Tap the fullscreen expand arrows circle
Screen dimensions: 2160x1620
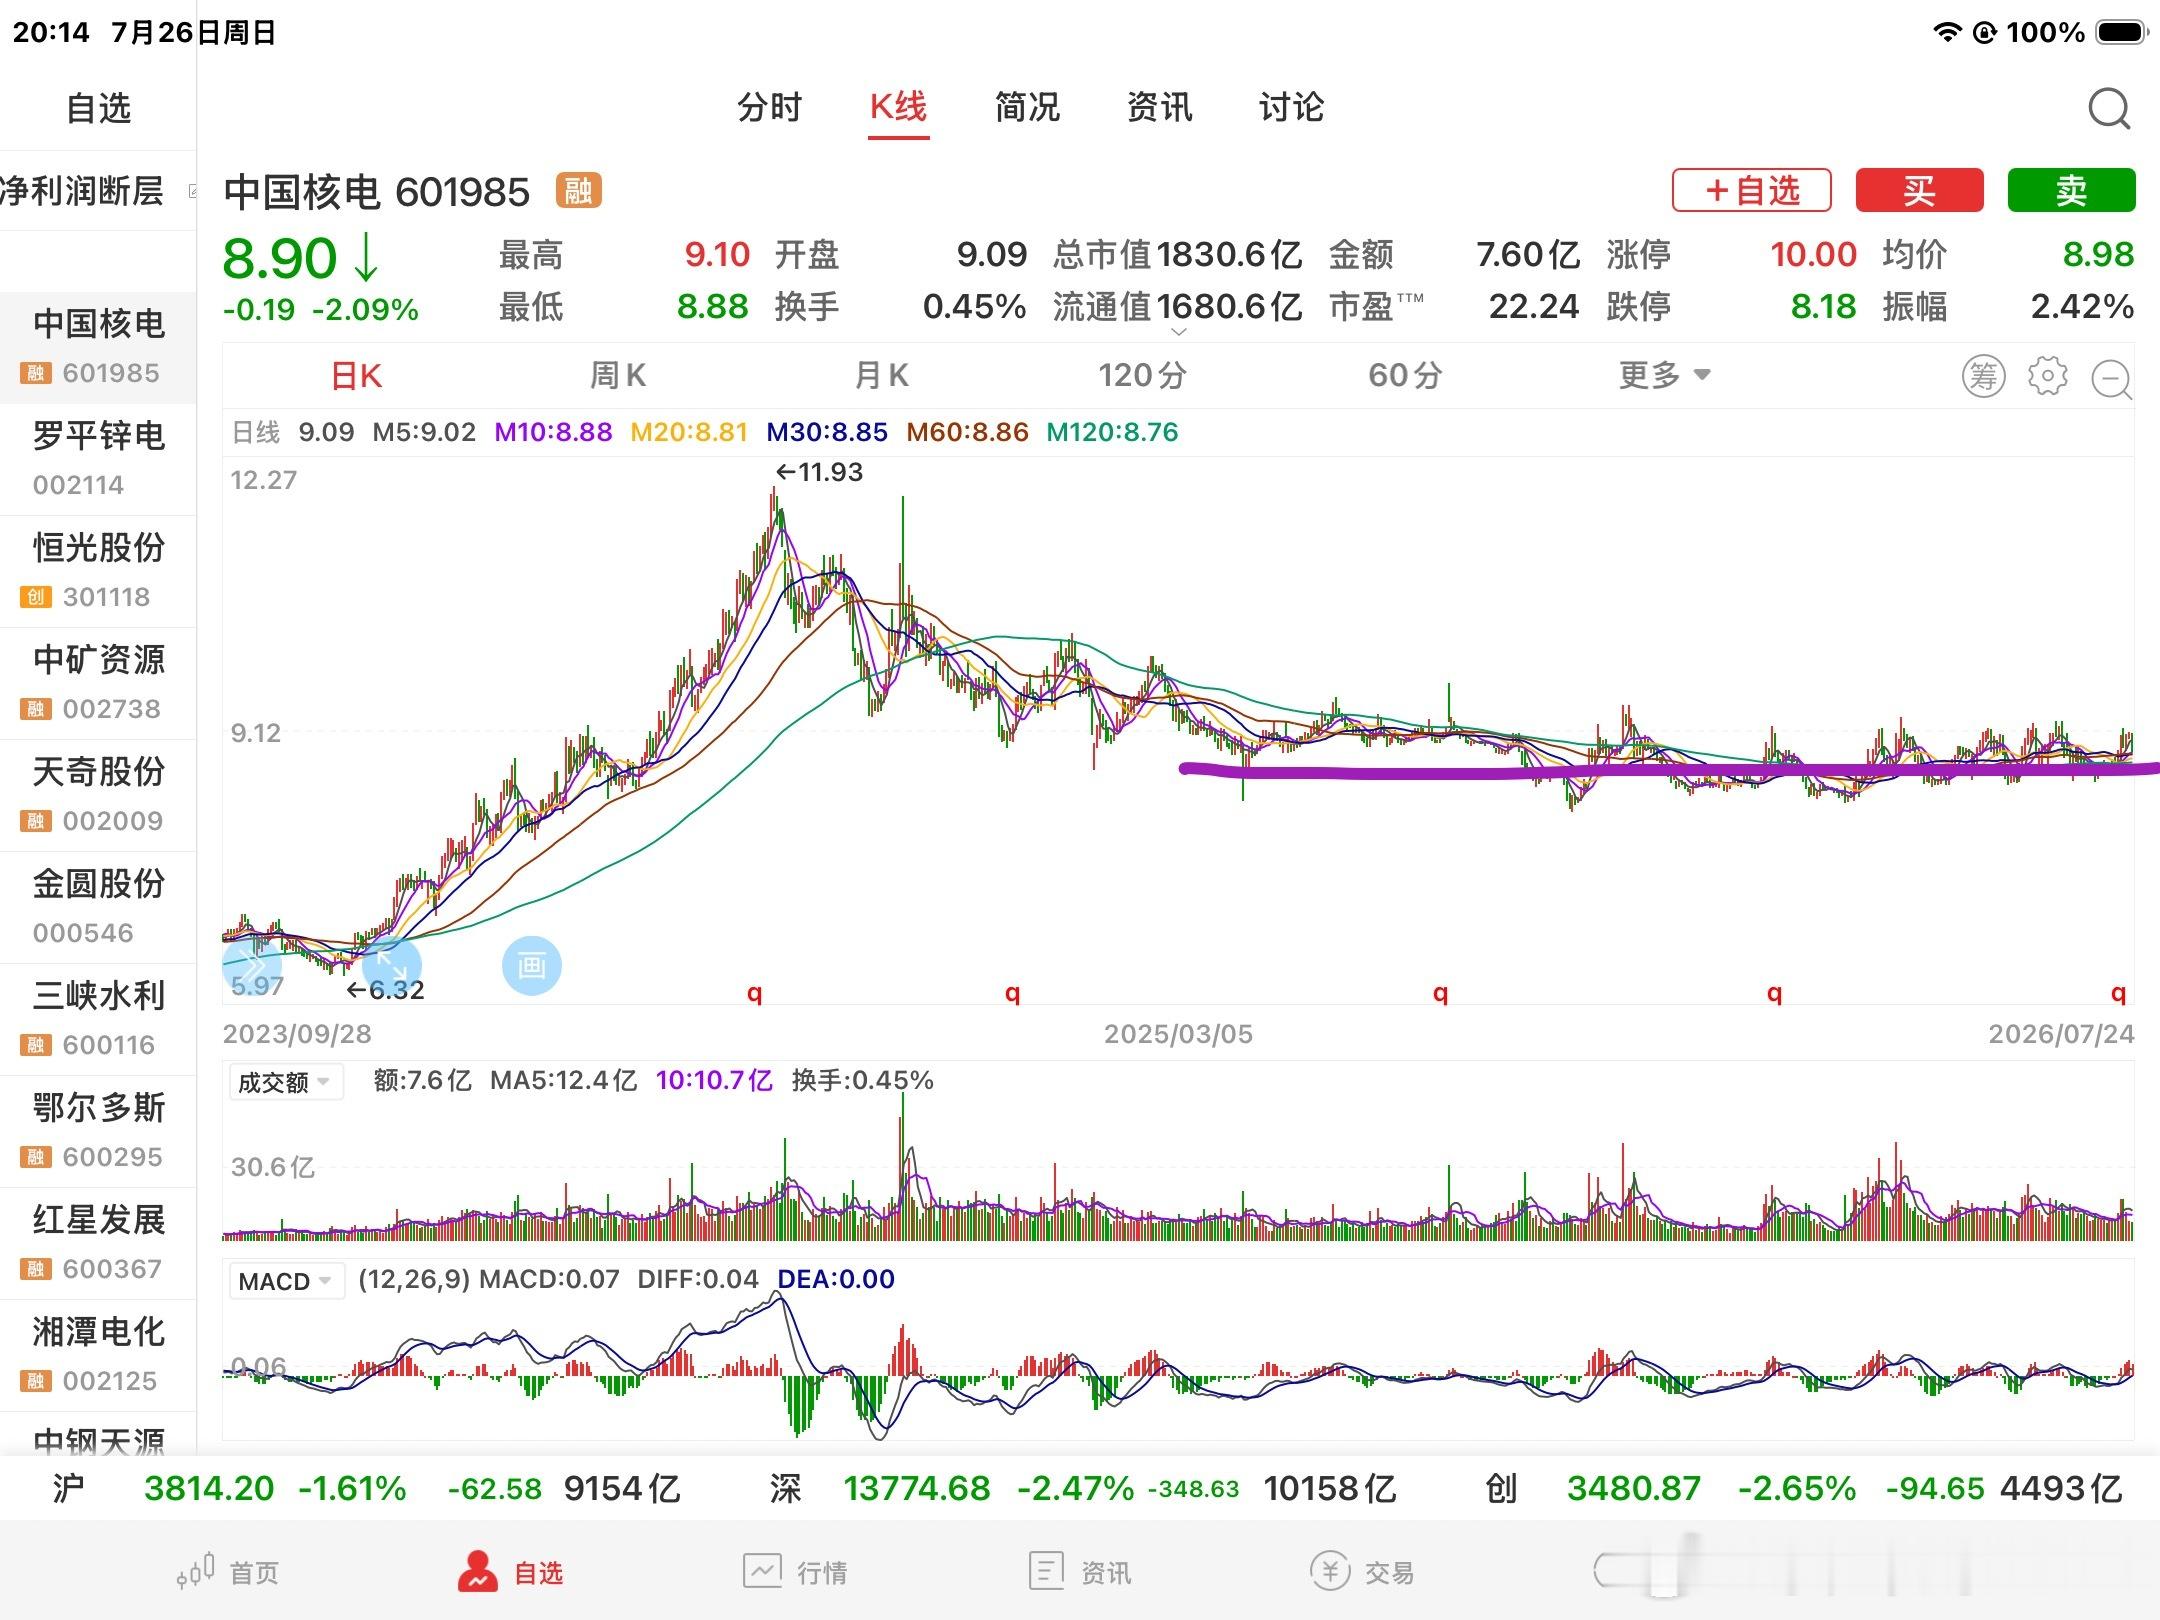pos(391,966)
